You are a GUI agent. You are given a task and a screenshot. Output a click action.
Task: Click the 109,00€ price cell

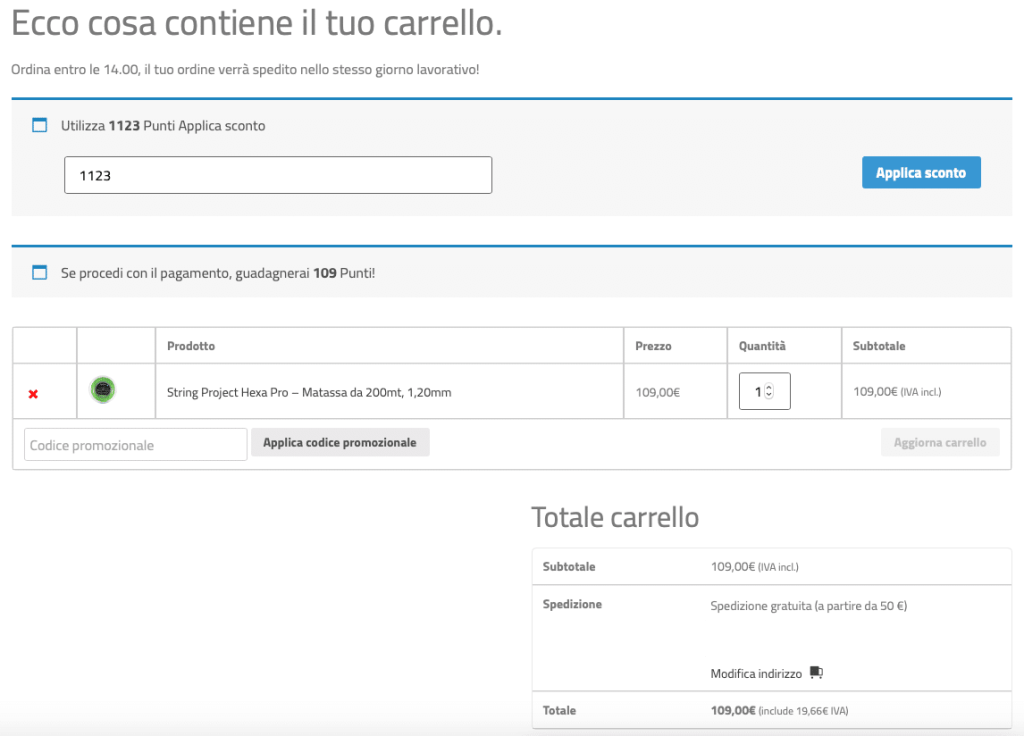pos(658,392)
